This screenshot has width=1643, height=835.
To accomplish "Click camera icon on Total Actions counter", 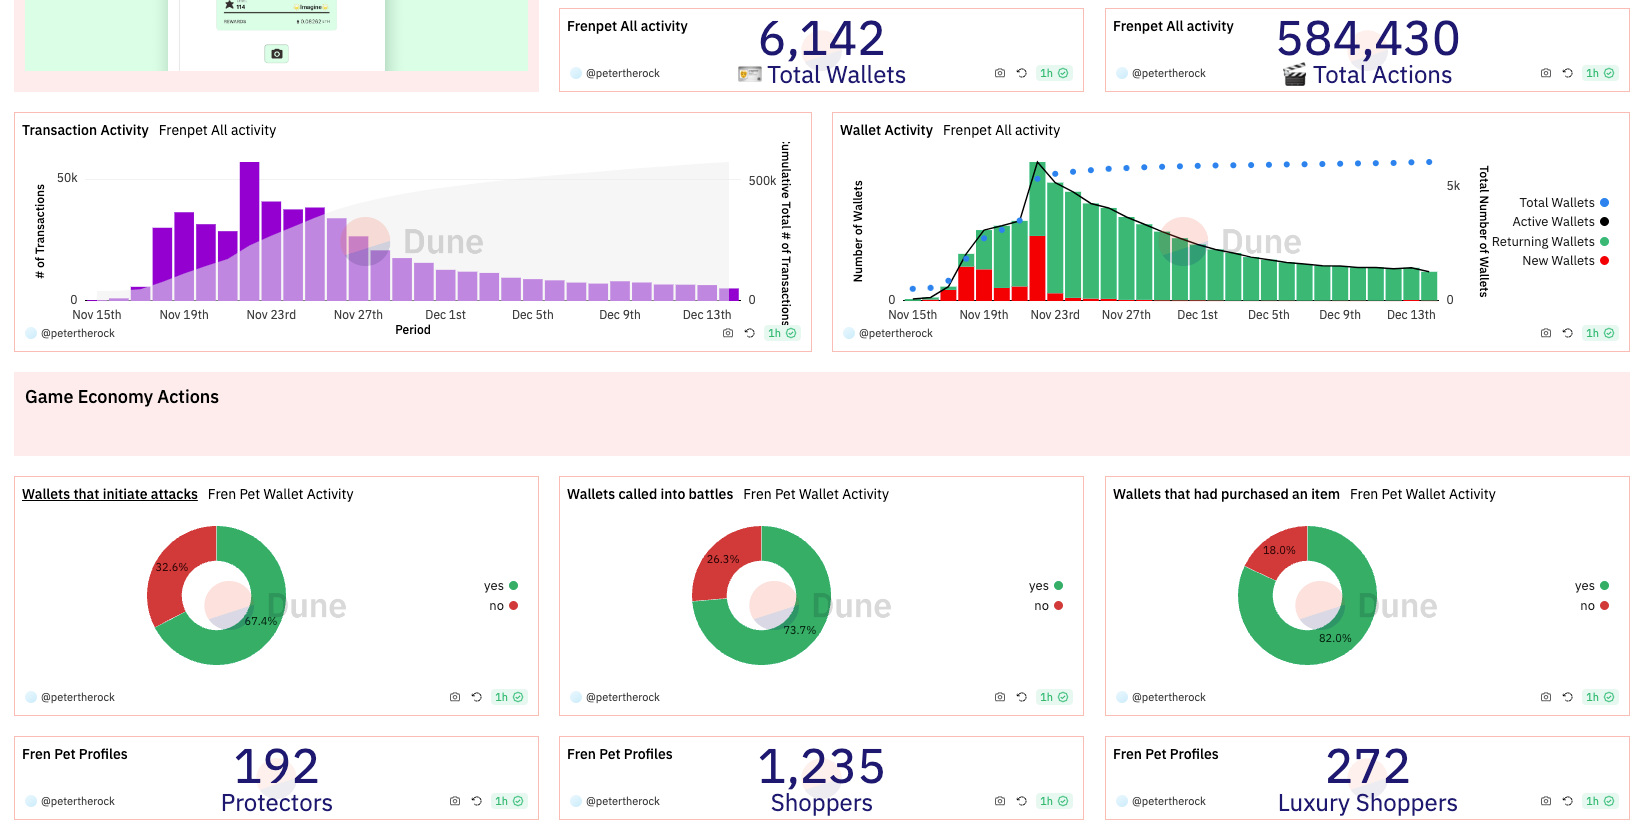I will [x=1546, y=73].
